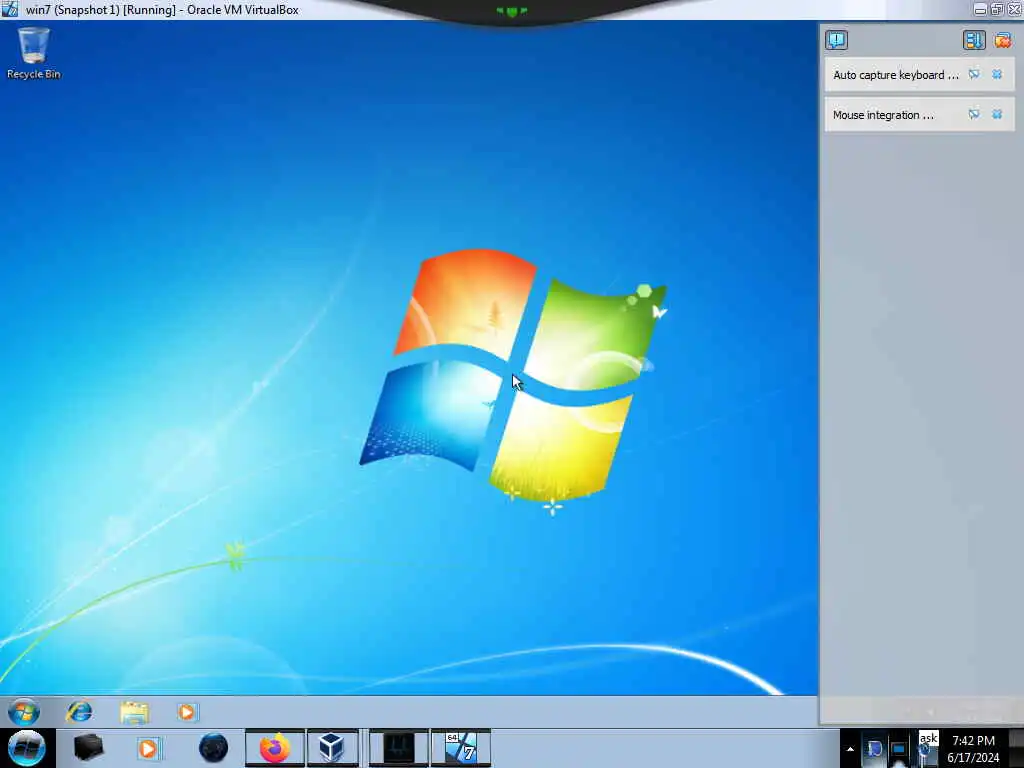The height and width of the screenshot is (768, 1024).
Task: Open the clock showing 7:42 PM
Action: pyautogui.click(x=974, y=748)
